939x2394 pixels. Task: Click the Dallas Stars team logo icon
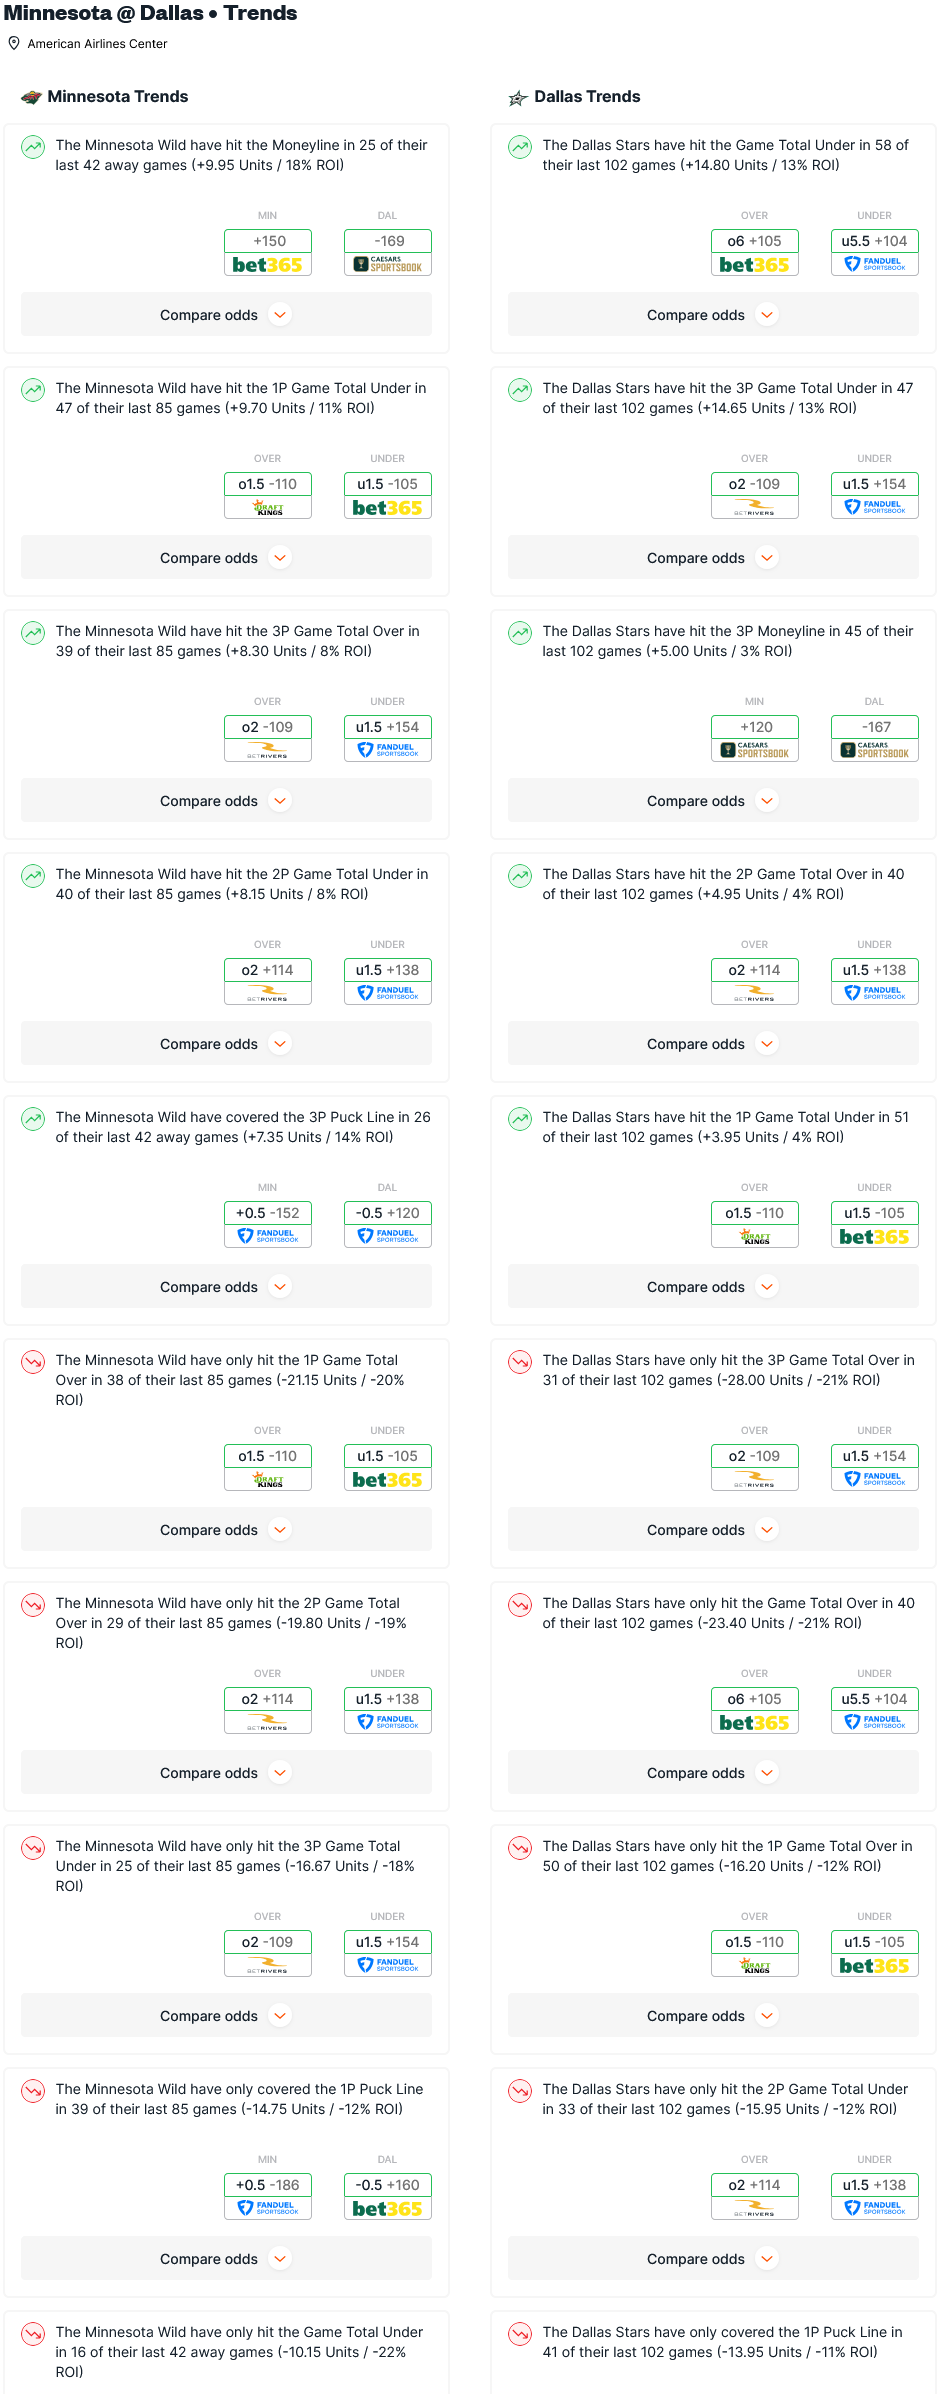click(x=518, y=98)
